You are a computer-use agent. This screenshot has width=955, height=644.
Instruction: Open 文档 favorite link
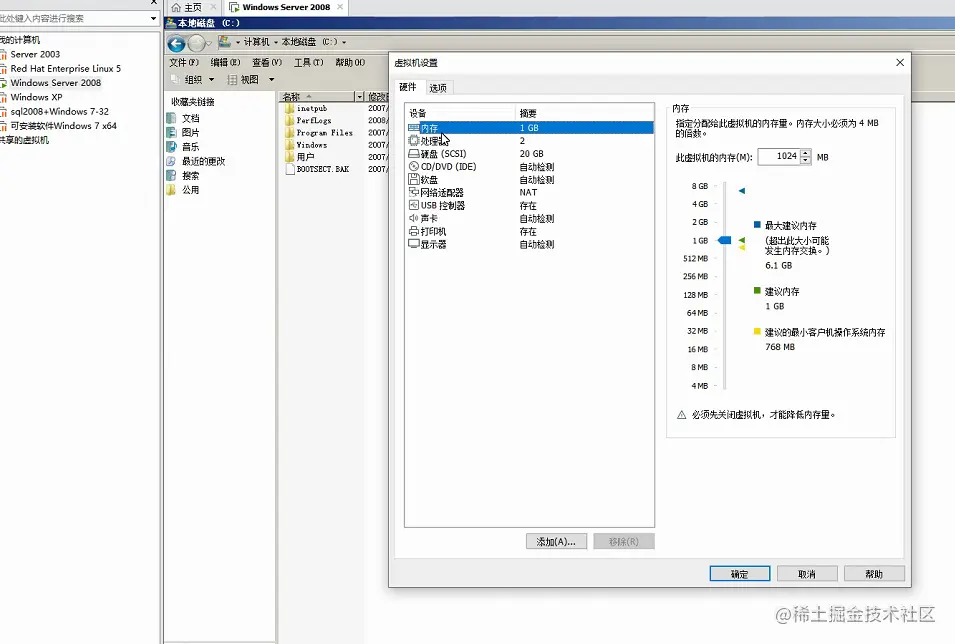coord(183,118)
